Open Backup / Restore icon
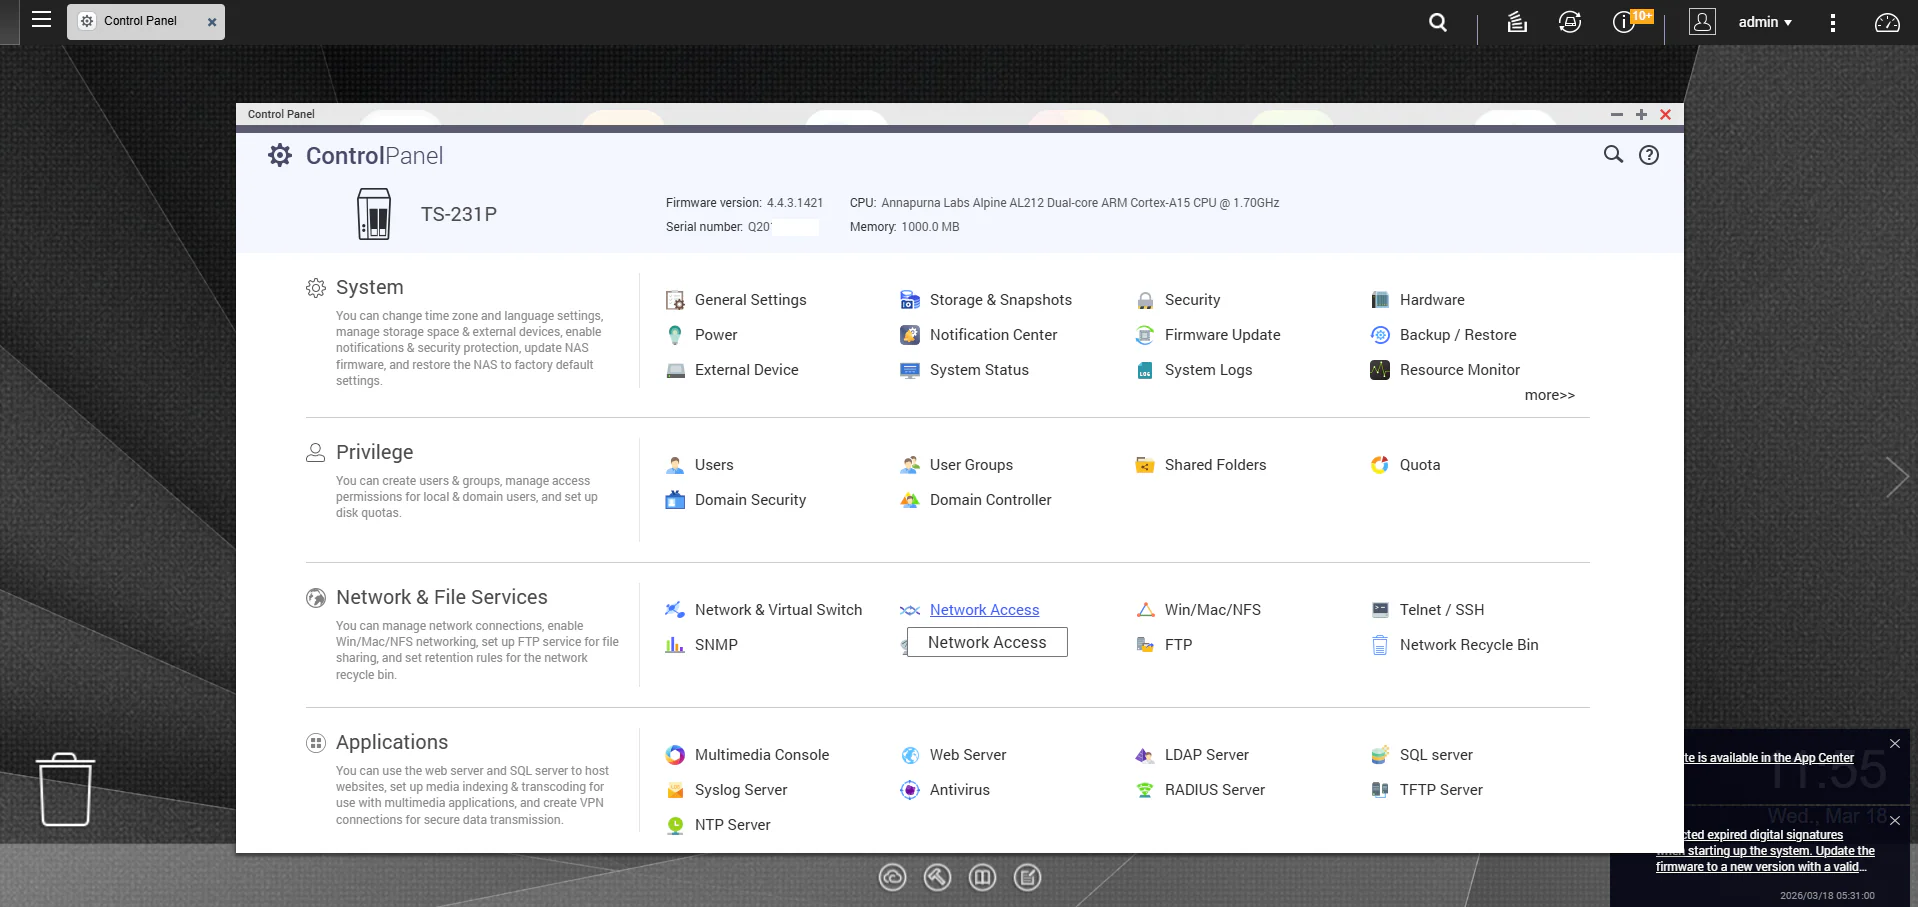Image resolution: width=1918 pixels, height=907 pixels. point(1380,335)
